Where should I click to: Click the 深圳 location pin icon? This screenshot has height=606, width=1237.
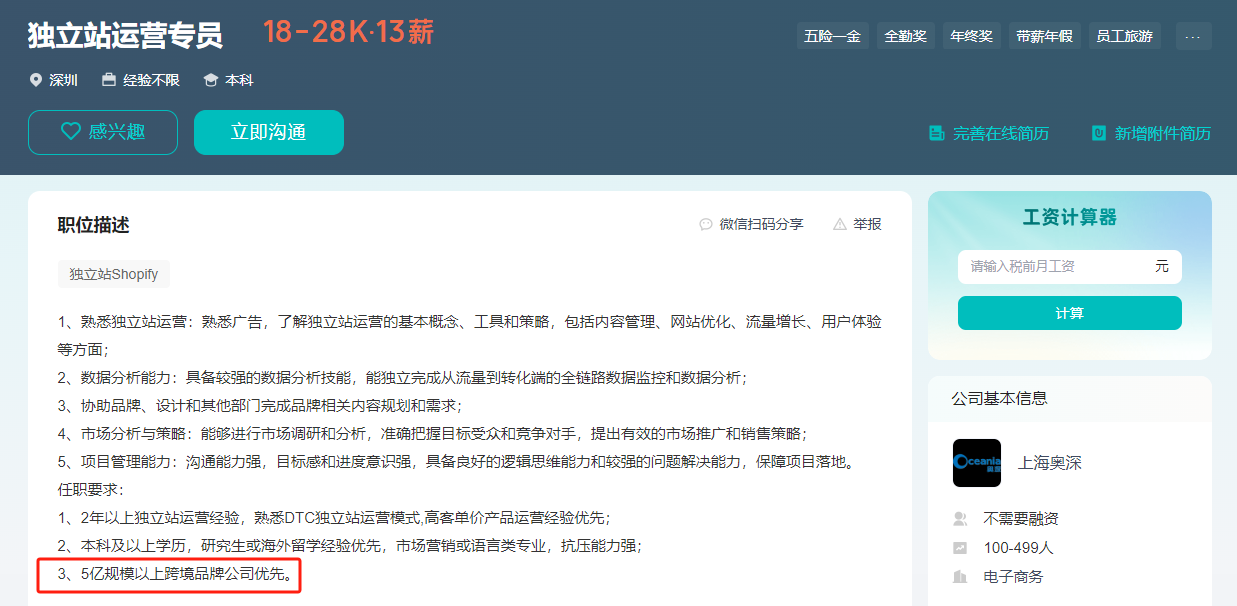click(36, 80)
